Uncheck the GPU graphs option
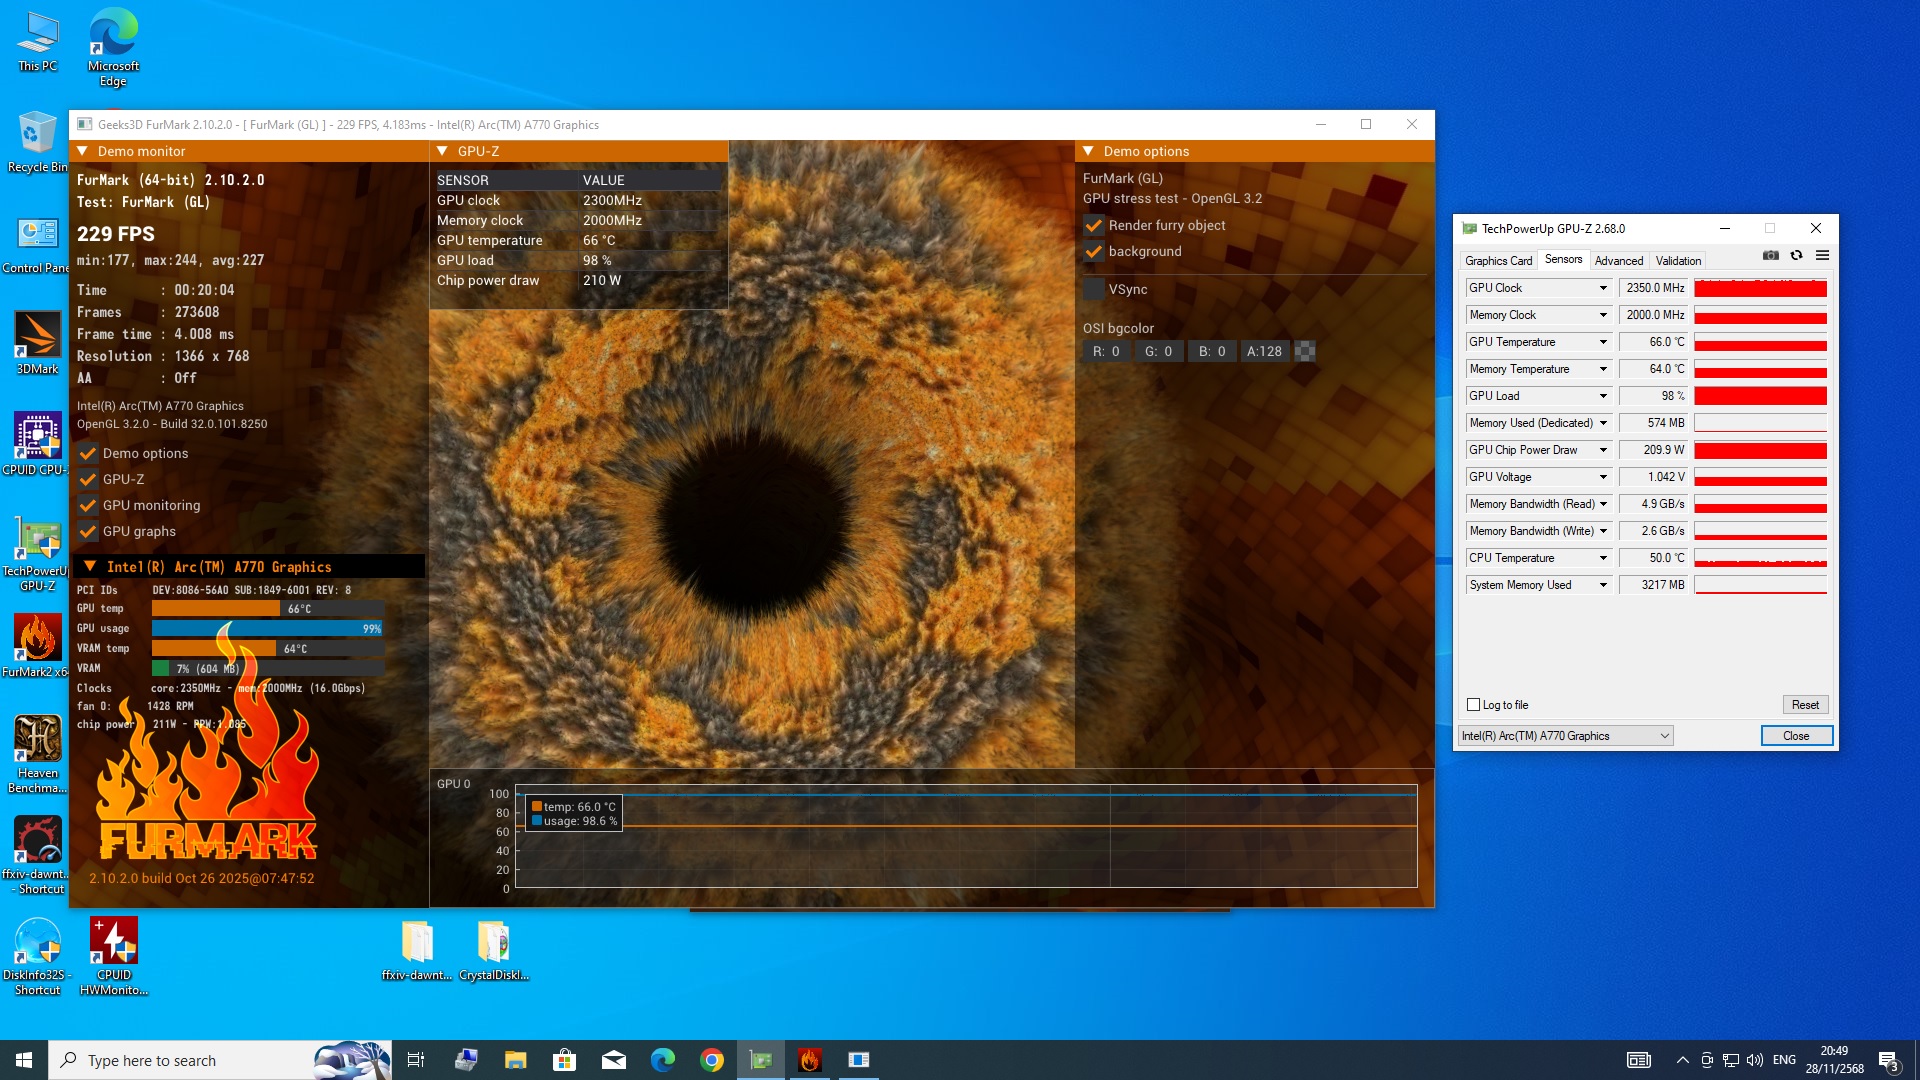 [x=88, y=531]
